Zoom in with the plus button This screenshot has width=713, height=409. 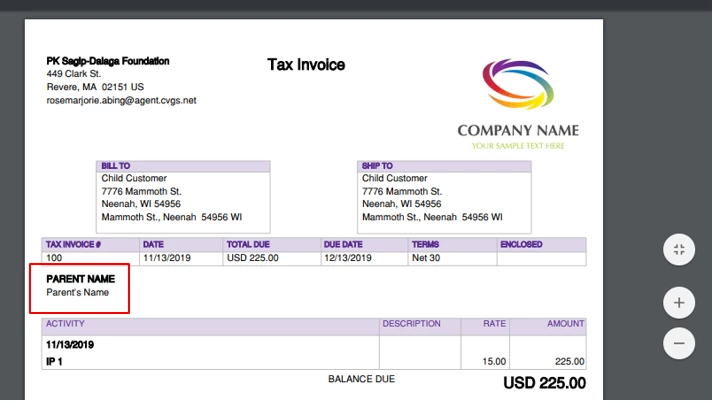(678, 303)
